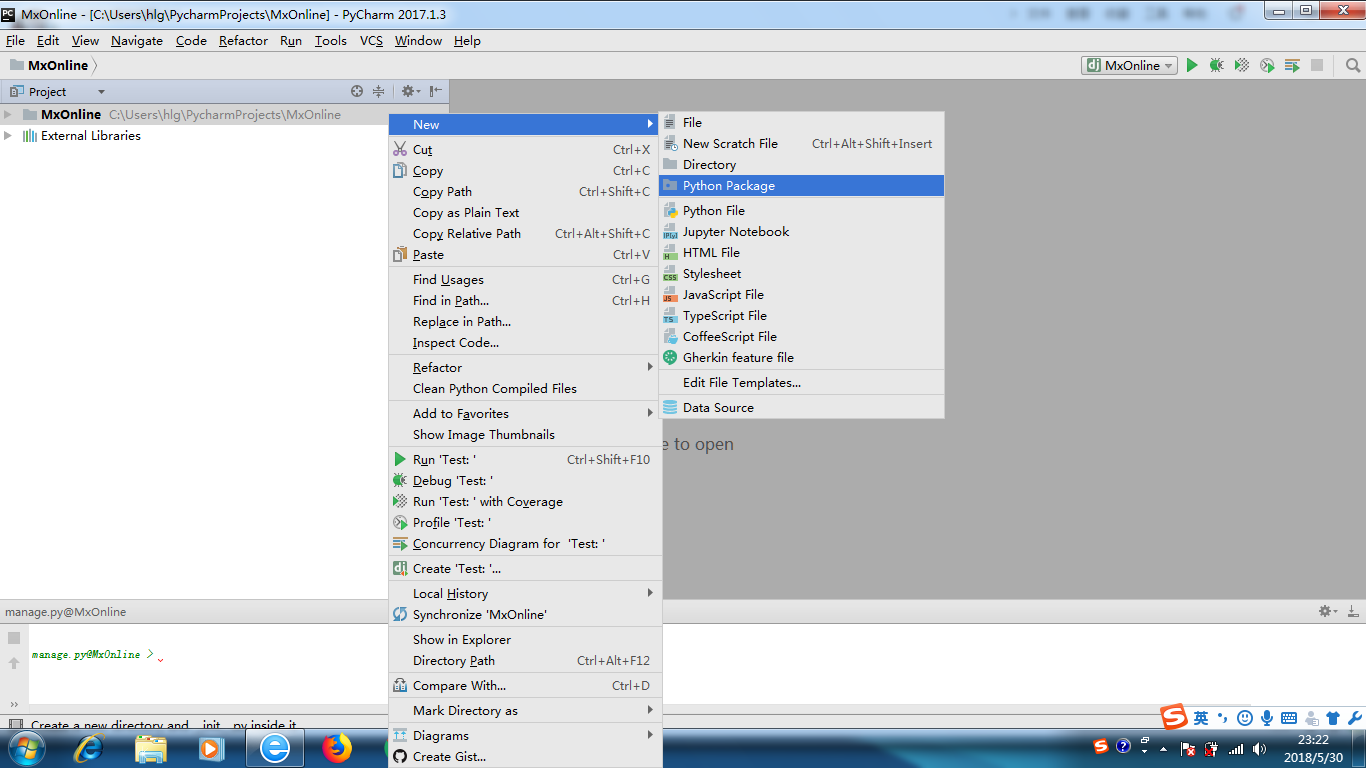This screenshot has height=768, width=1366.
Task: Open Edit File Templates entry
Action: pyautogui.click(x=801, y=382)
